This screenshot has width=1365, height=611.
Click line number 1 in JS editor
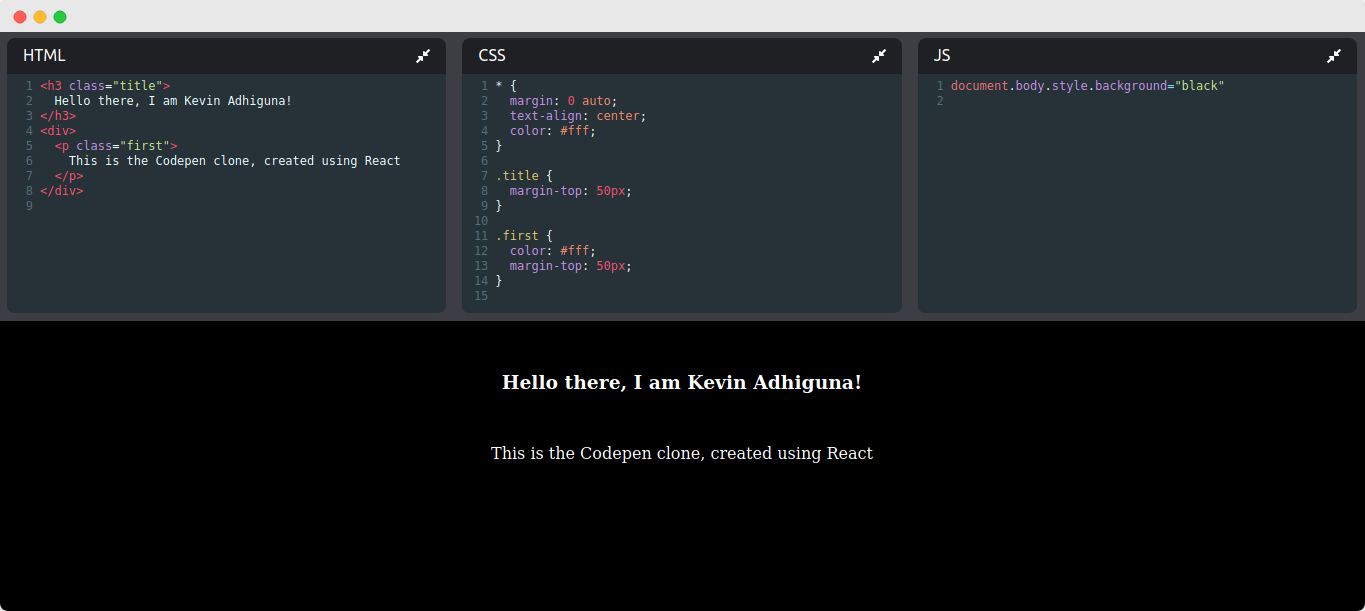pyautogui.click(x=940, y=85)
